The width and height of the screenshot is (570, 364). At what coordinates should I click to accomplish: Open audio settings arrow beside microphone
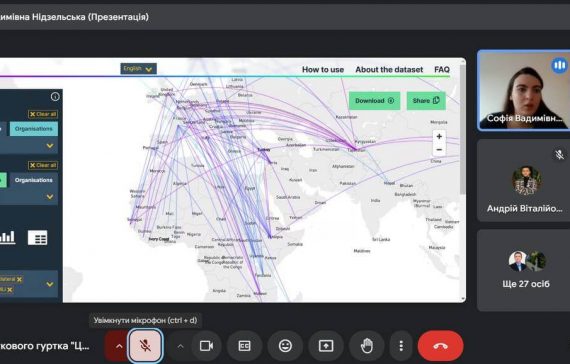(x=119, y=346)
